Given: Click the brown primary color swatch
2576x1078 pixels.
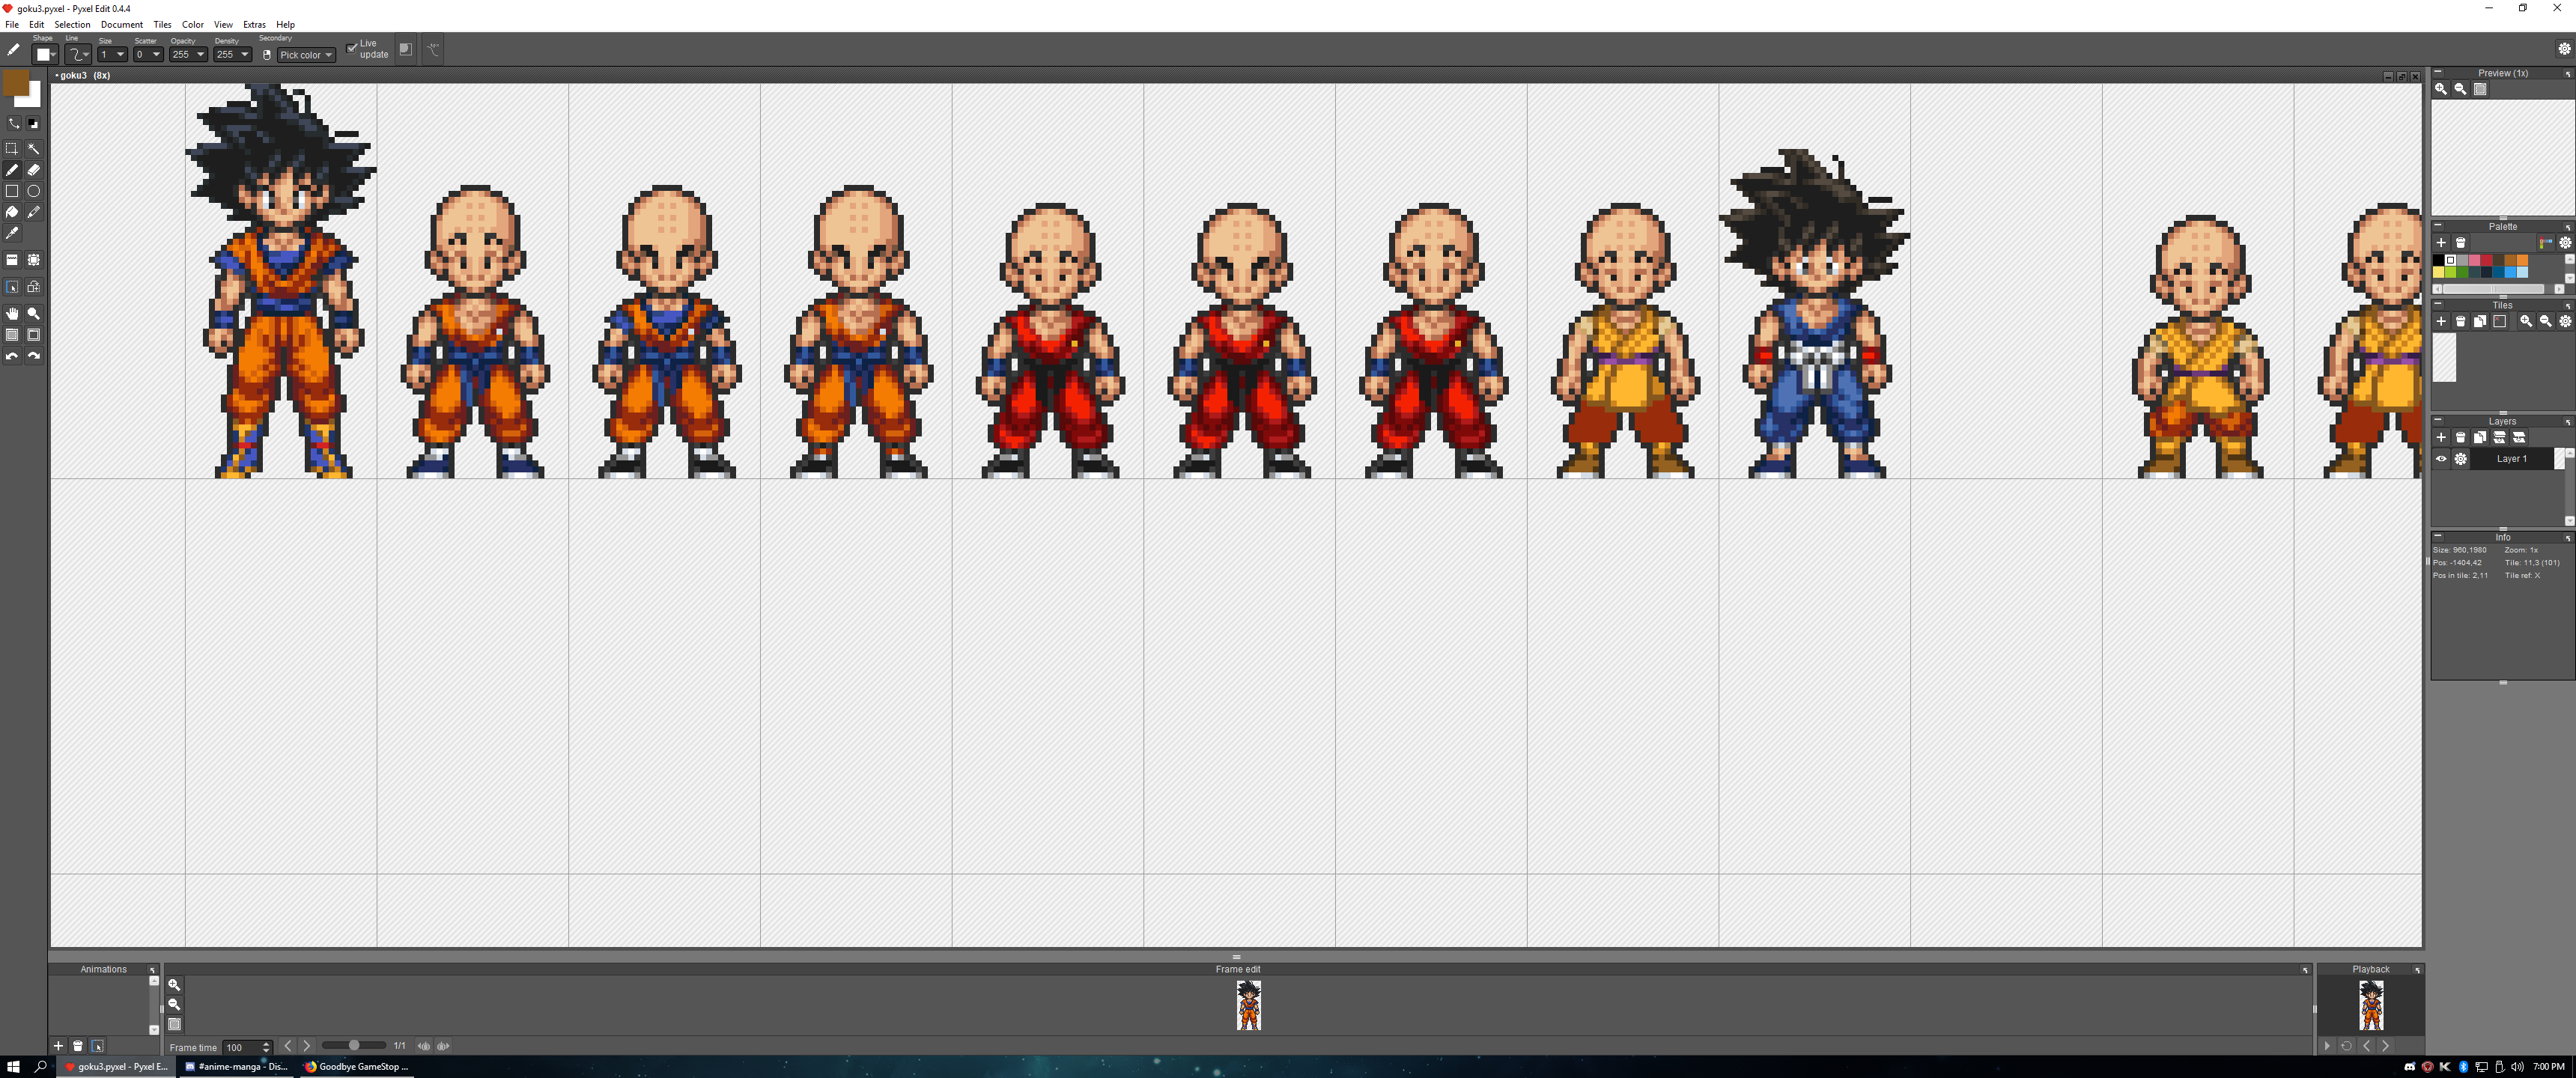Looking at the screenshot, I should (16, 84).
